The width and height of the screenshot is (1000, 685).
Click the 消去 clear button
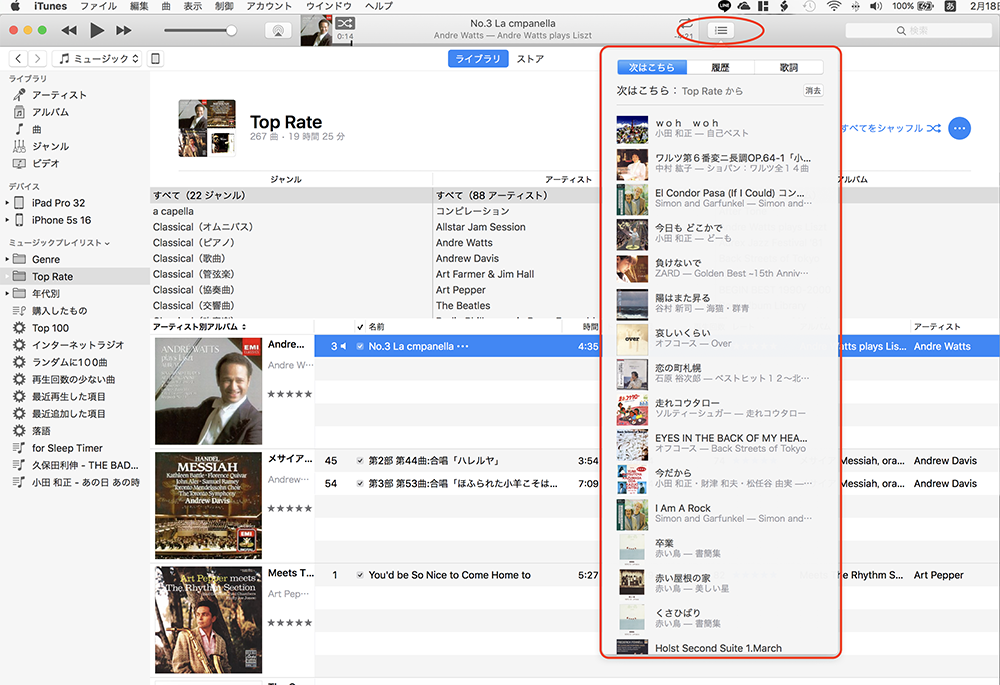coord(813,91)
